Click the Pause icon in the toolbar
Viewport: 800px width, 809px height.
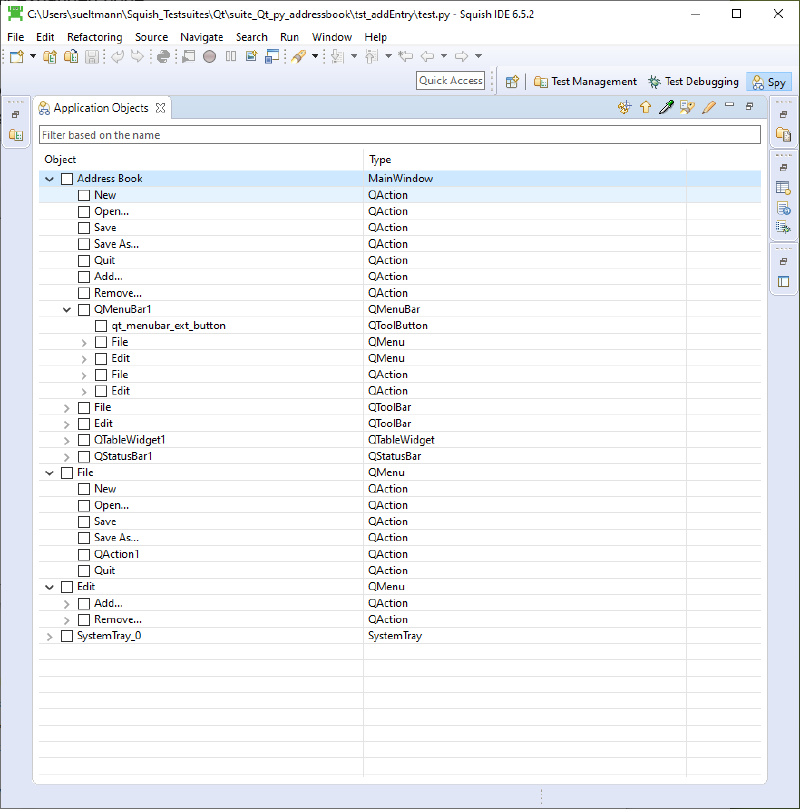point(231,57)
